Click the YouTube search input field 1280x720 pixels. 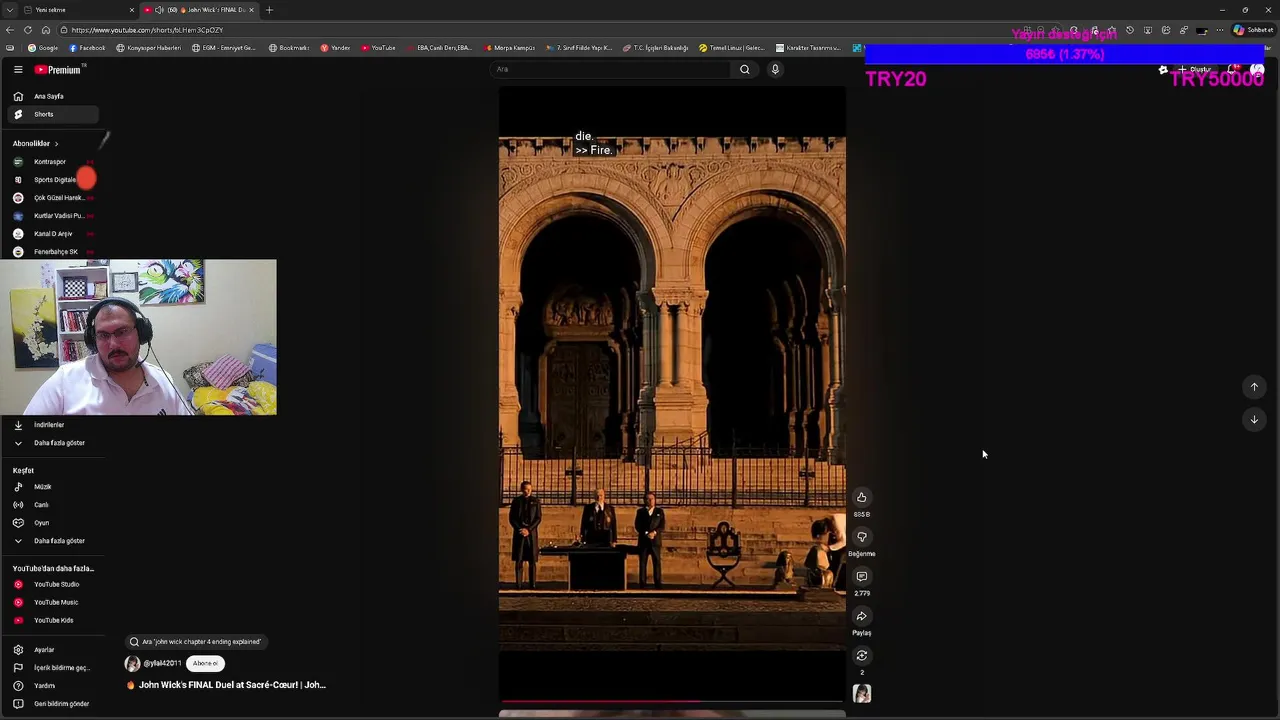(612, 69)
